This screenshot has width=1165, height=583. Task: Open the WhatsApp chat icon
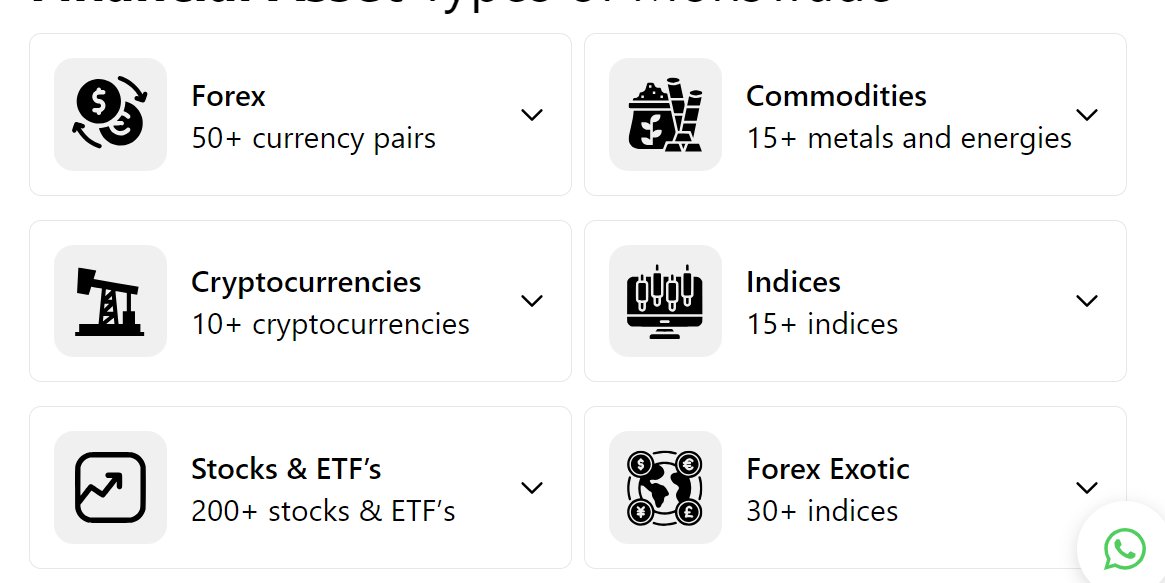click(1125, 549)
